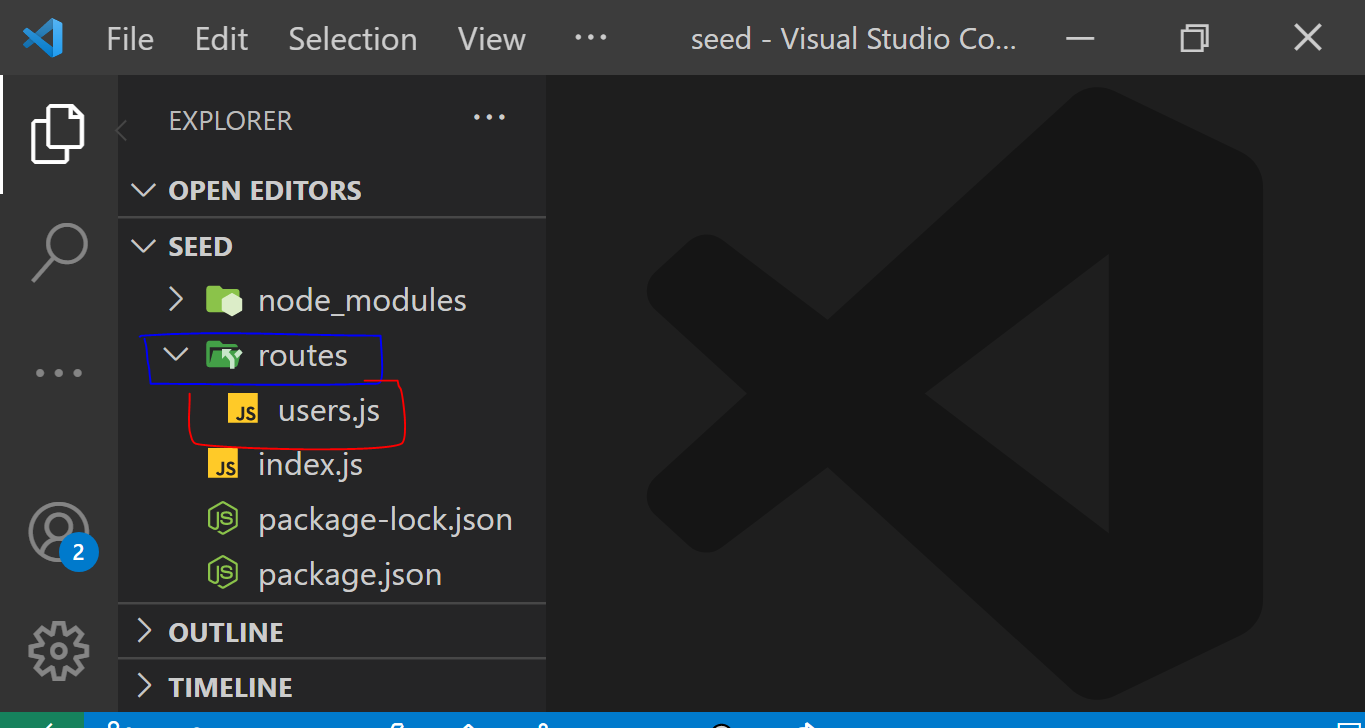Screen dimensions: 1365x728
Task: Expand the node_modules folder chevron
Action: coord(176,300)
